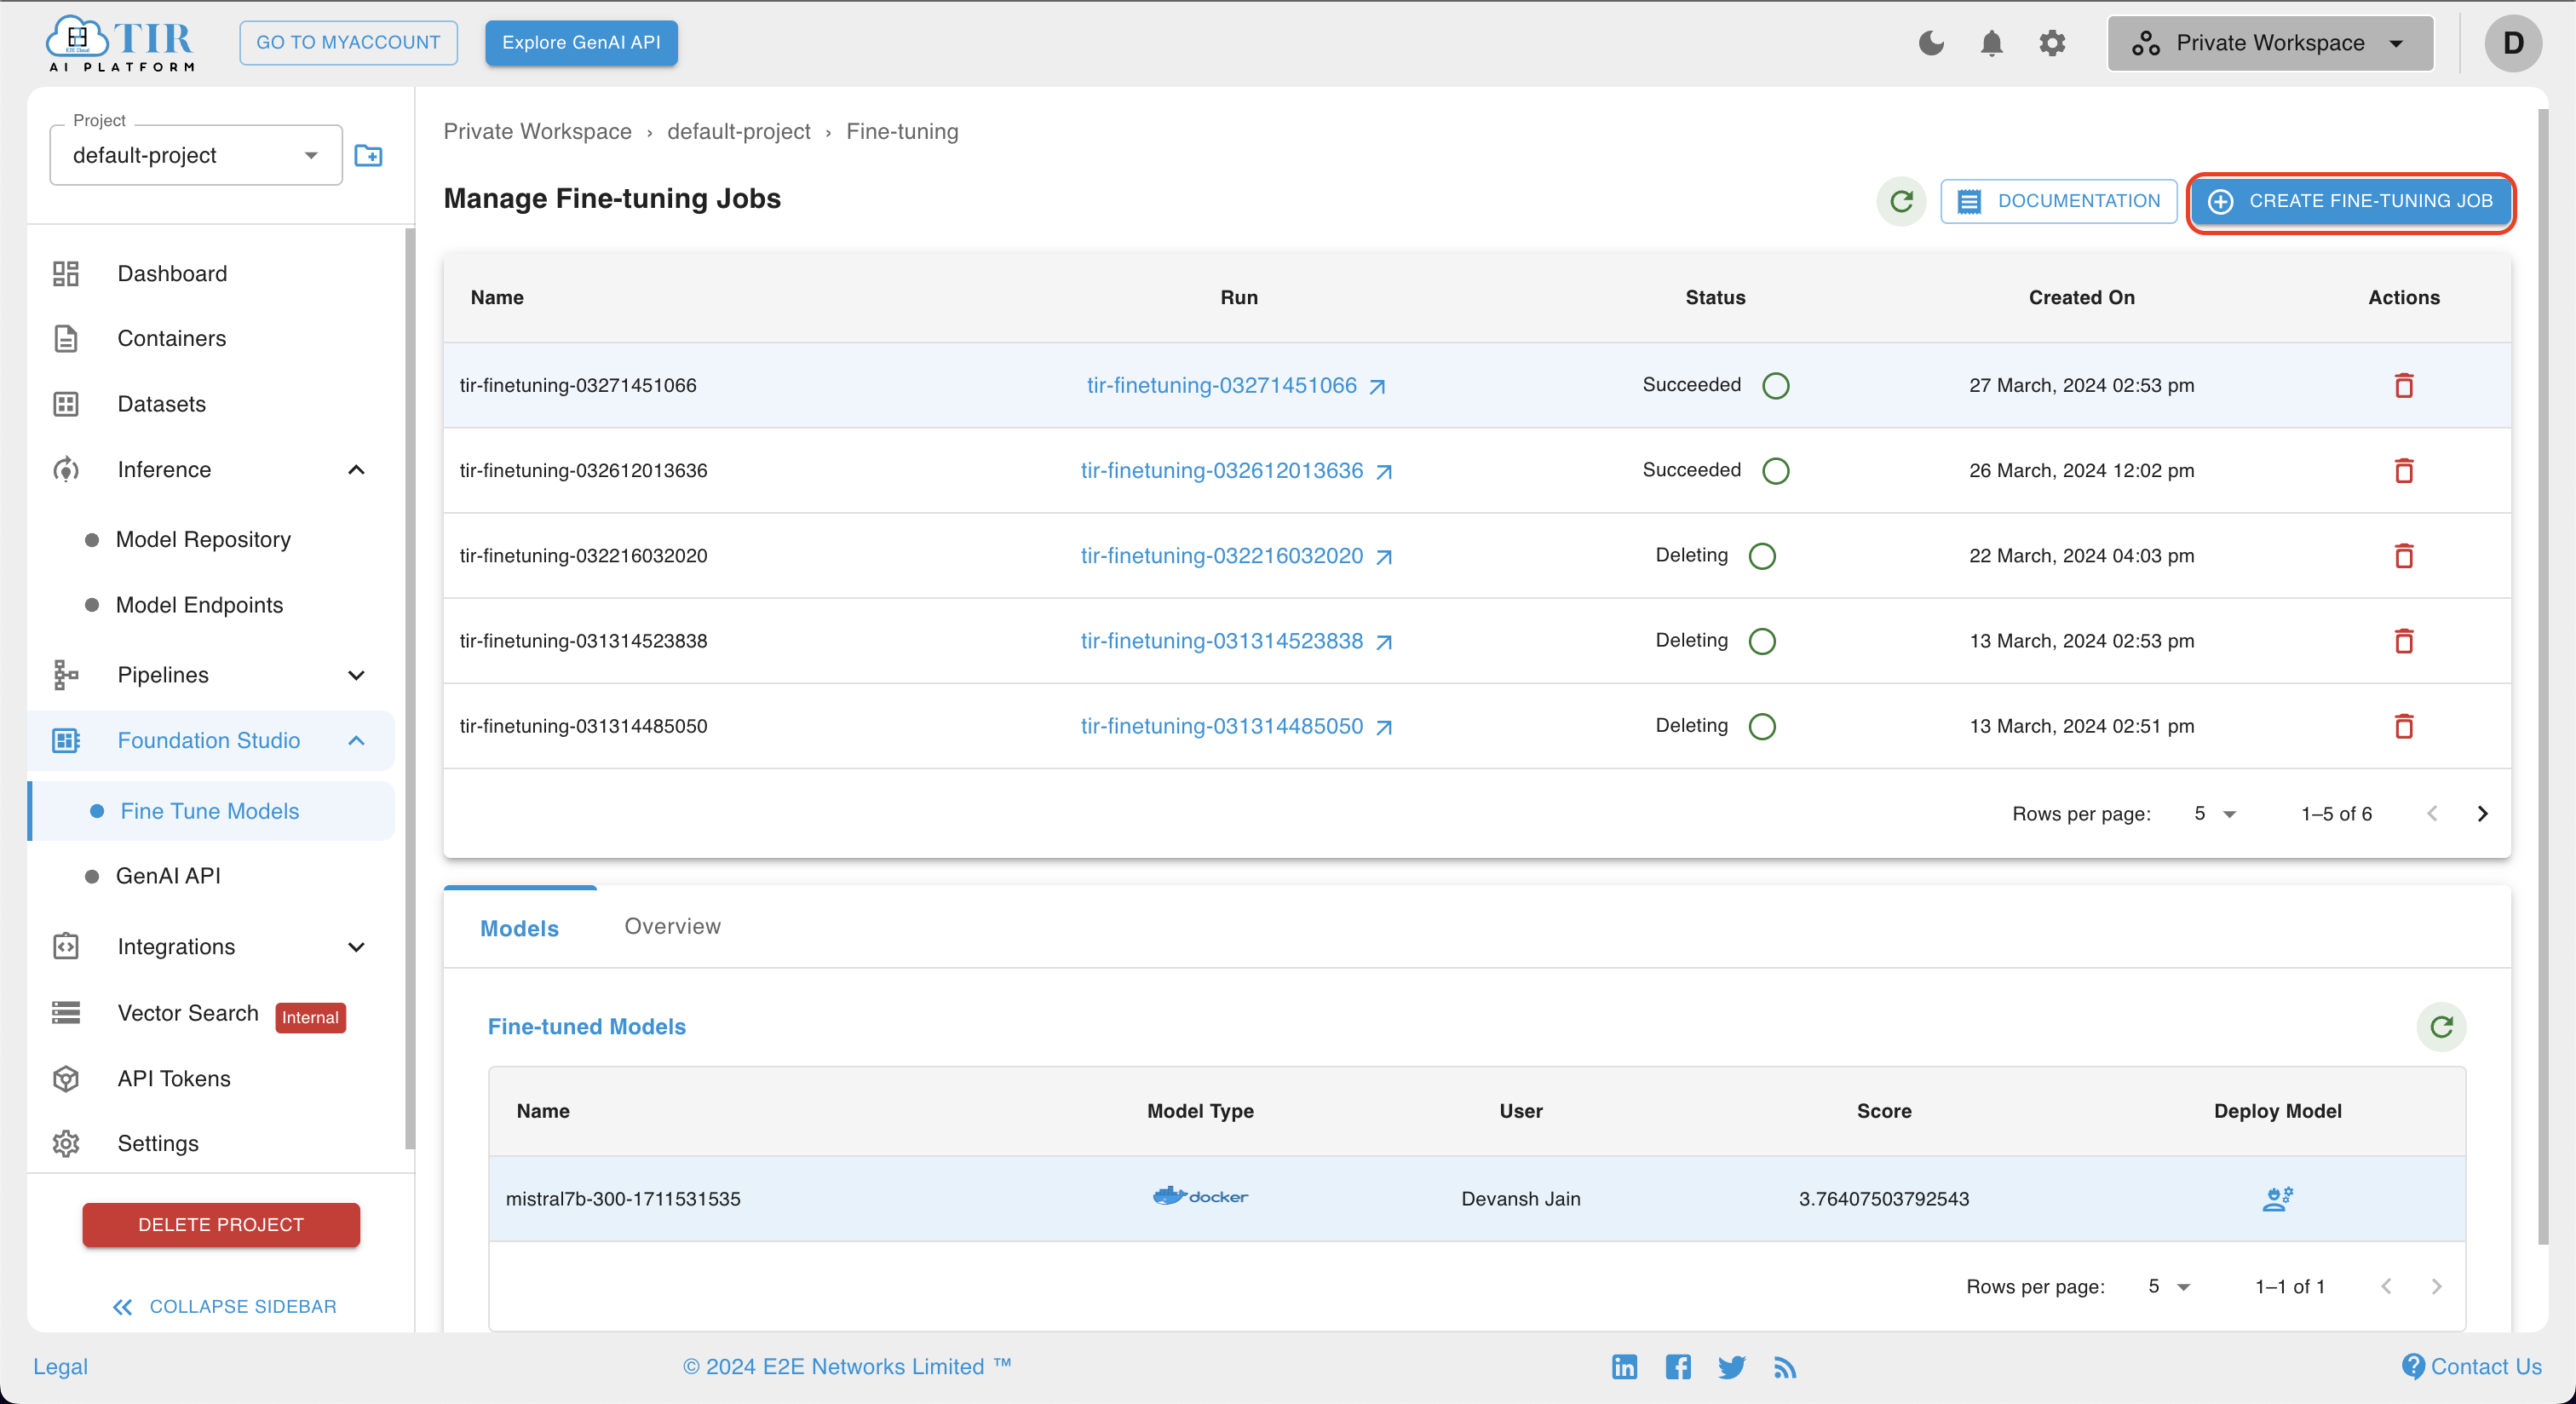
Task: Click GO TO MYACCOUNT button
Action: pos(348,43)
